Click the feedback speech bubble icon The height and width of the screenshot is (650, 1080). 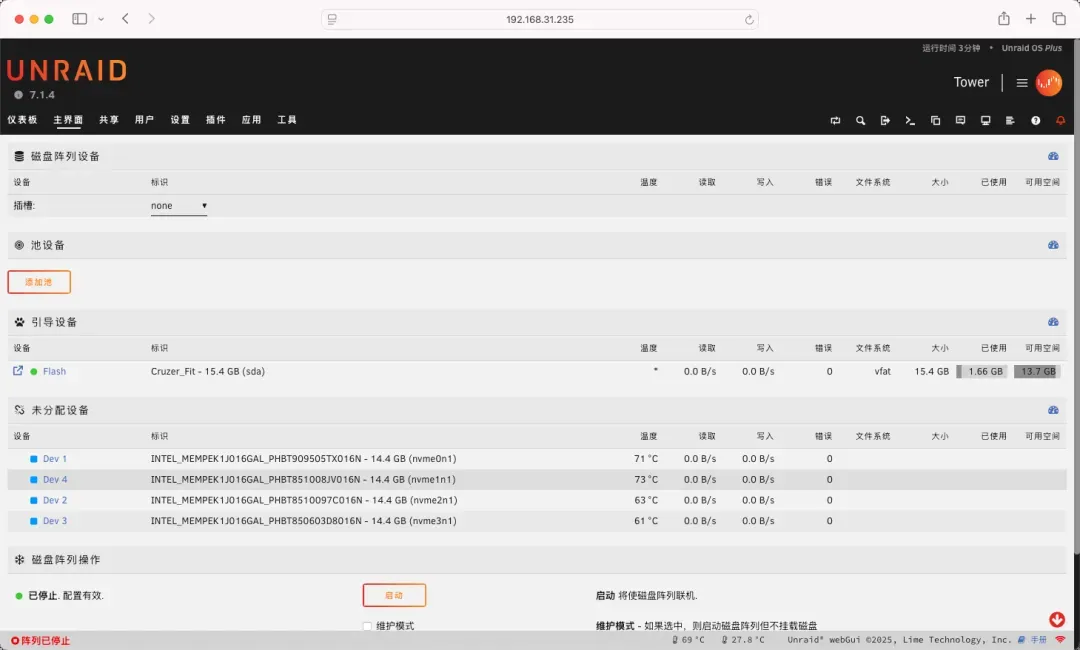pos(960,121)
